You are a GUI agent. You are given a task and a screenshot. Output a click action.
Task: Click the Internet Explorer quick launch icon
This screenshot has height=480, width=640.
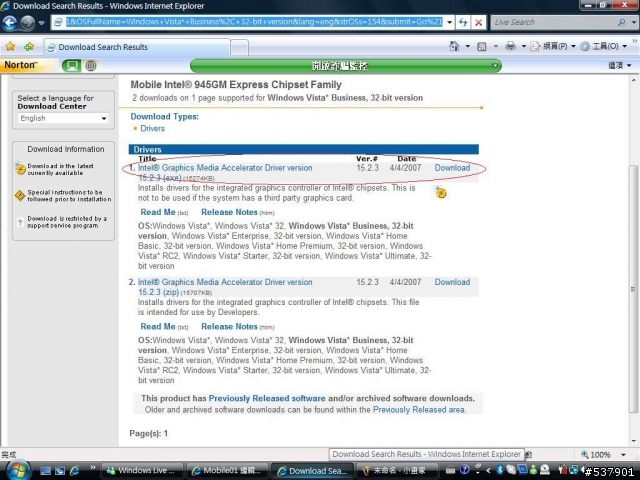click(x=75, y=471)
